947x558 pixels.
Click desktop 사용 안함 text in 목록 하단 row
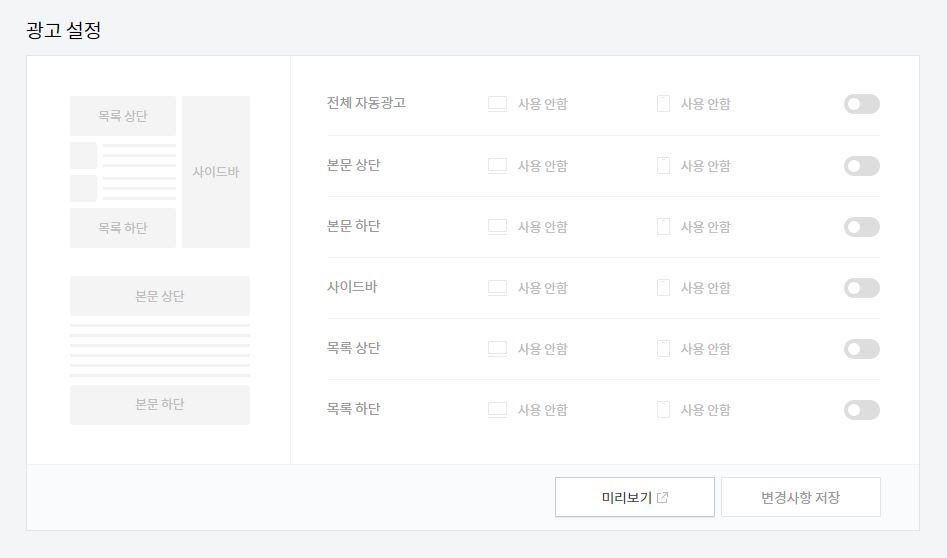click(542, 410)
